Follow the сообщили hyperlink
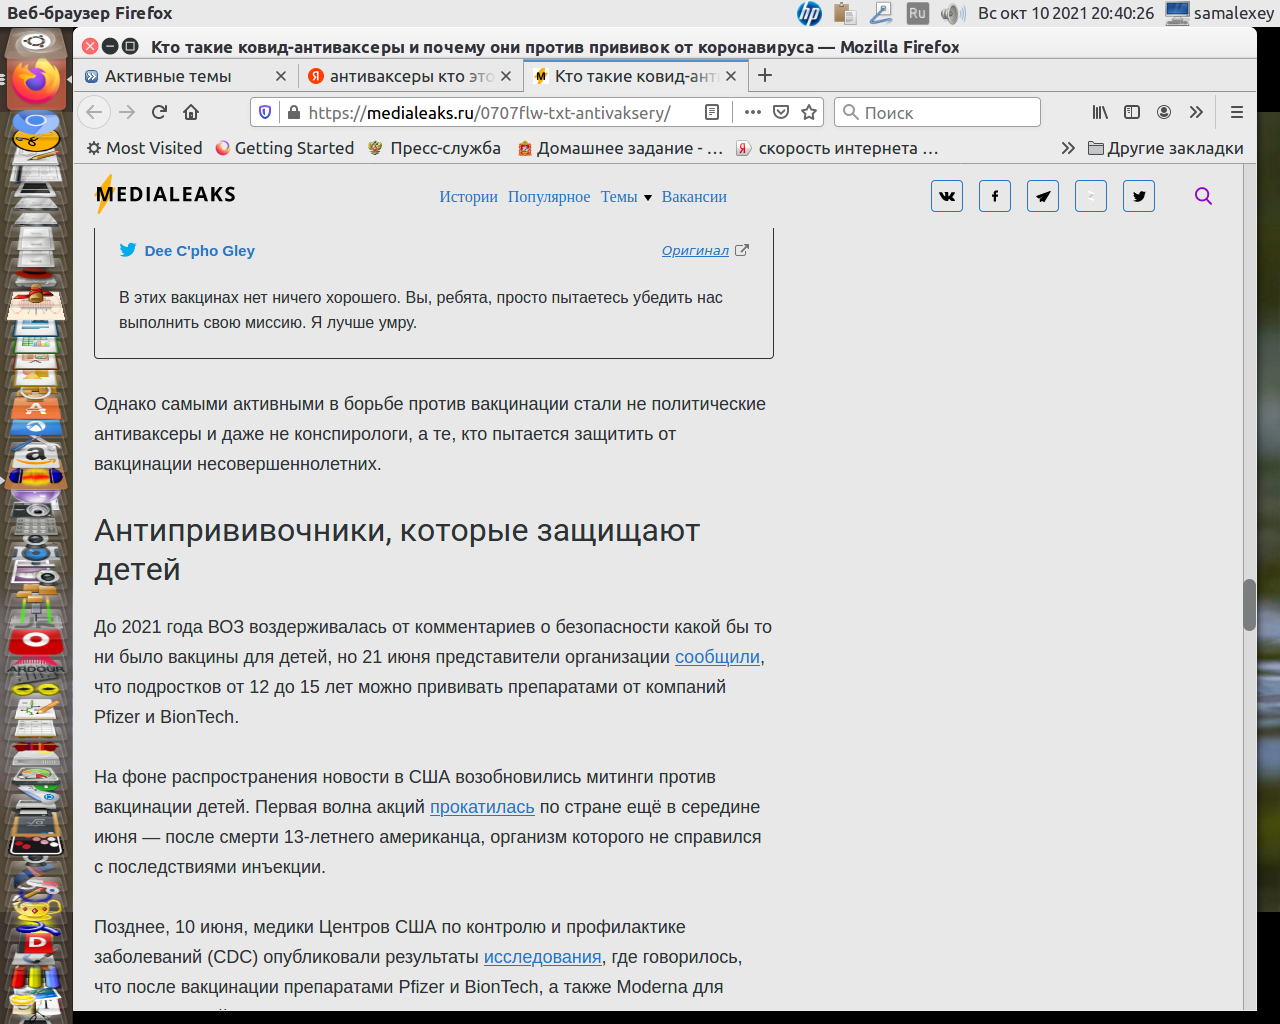Screen dimensions: 1280x1024 coord(717,657)
